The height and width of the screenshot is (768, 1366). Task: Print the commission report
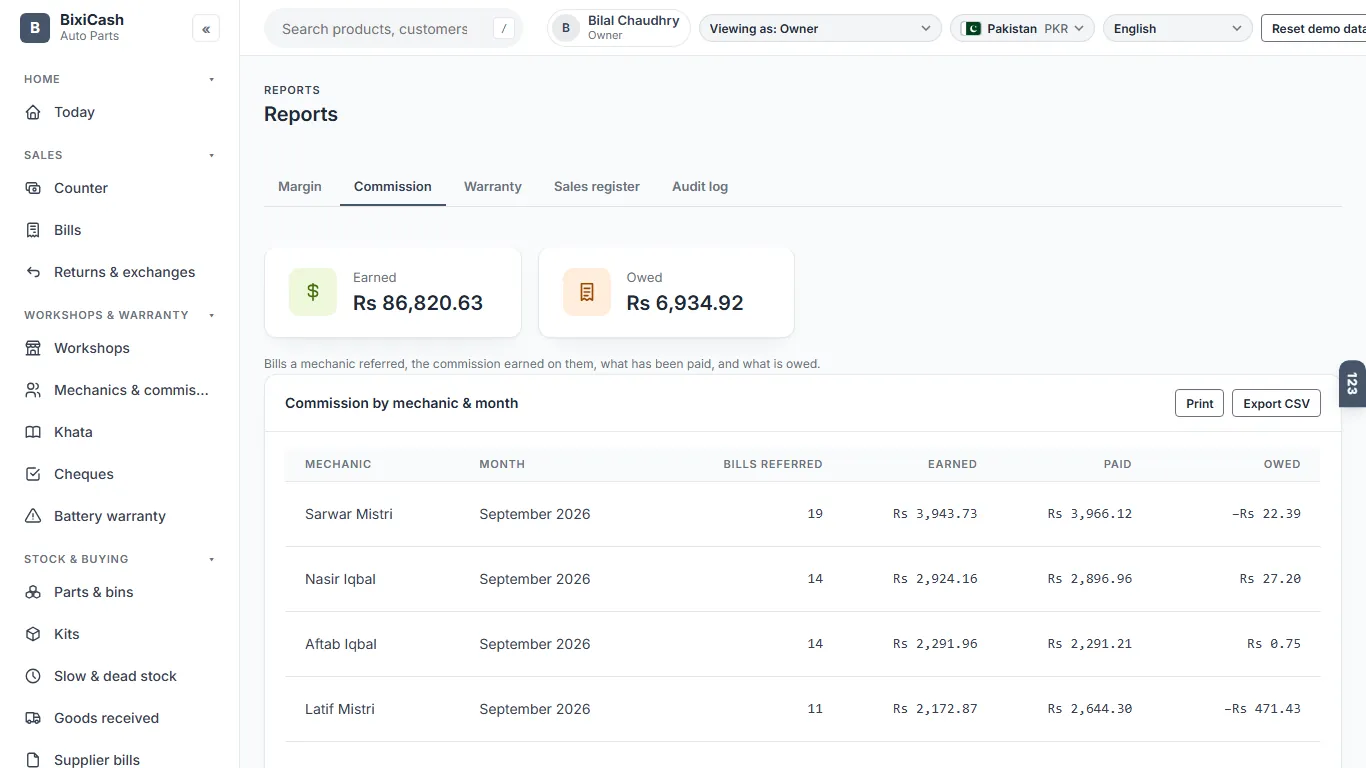click(1199, 403)
